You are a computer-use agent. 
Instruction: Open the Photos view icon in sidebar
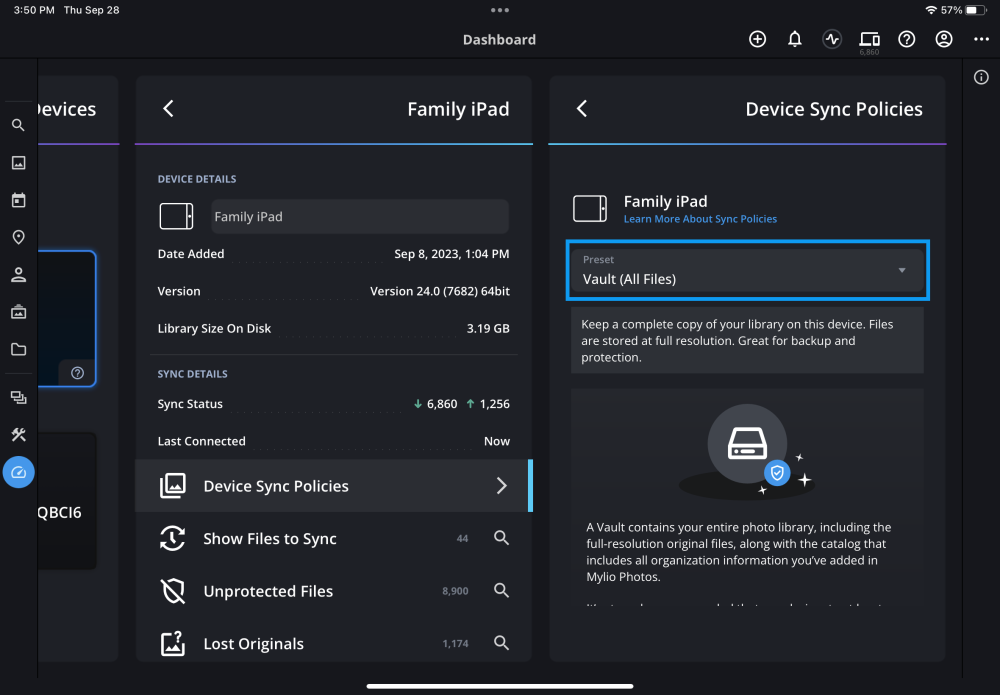click(x=18, y=163)
